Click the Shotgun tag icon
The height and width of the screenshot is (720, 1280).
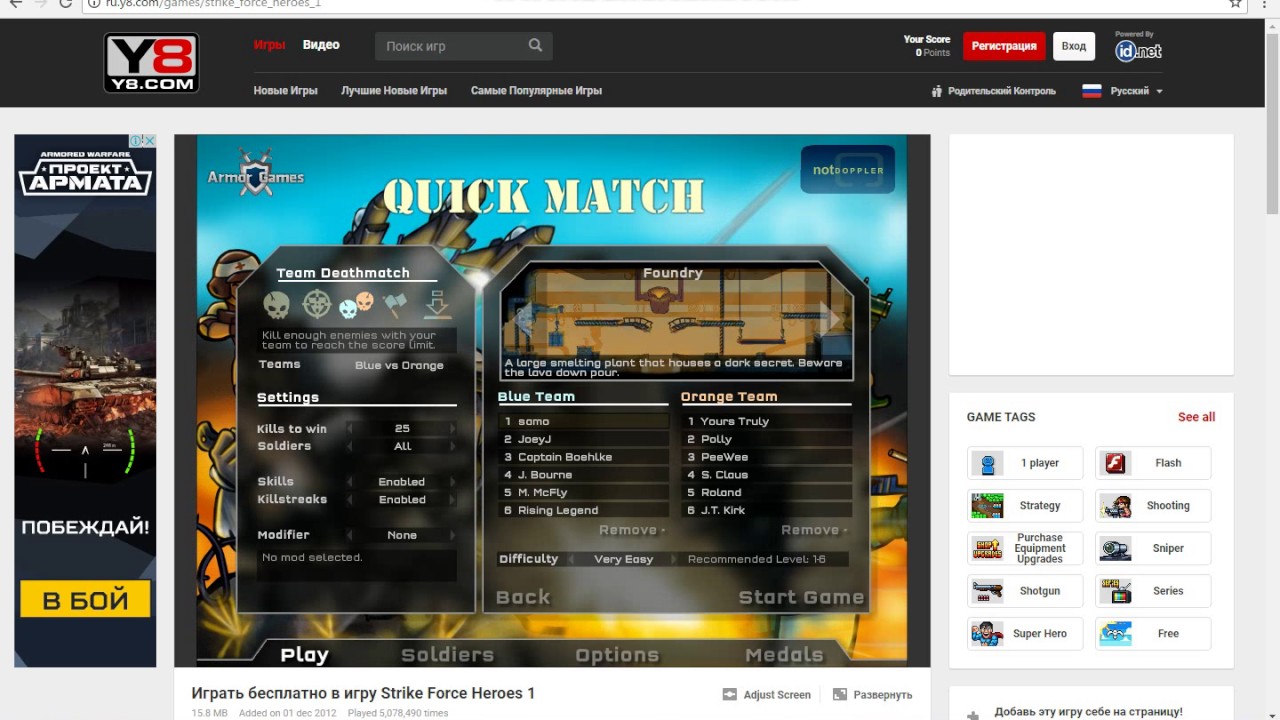987,591
